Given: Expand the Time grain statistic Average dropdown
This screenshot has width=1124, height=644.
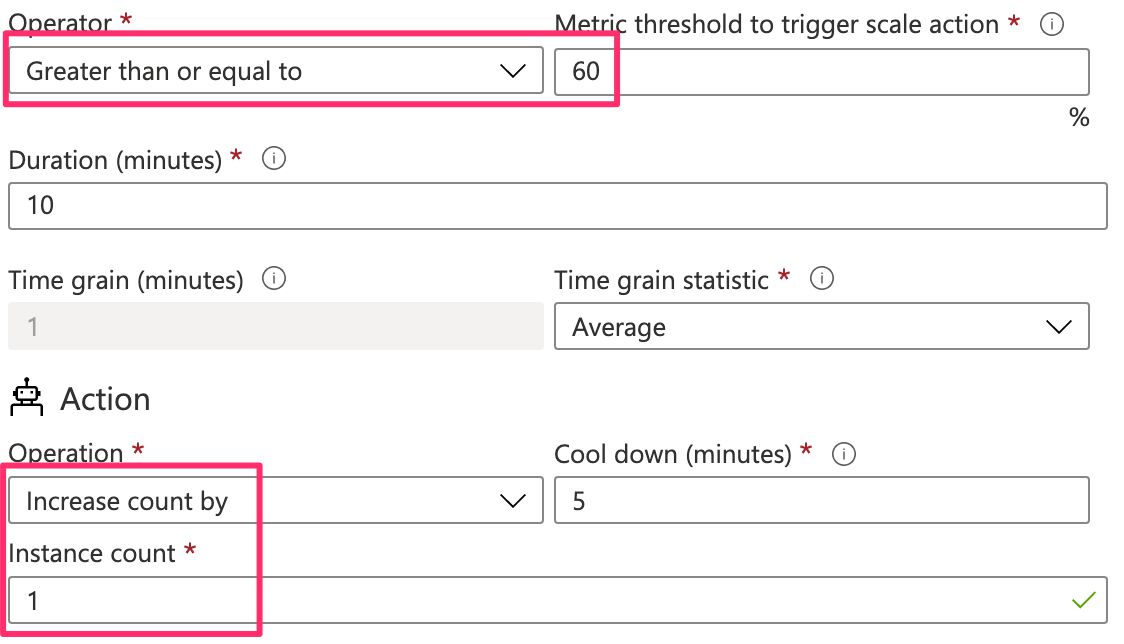Looking at the screenshot, I should [x=821, y=326].
